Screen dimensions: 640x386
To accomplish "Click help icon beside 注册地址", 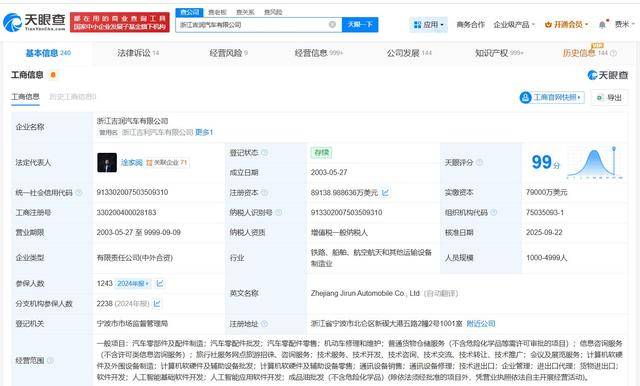I will pyautogui.click(x=264, y=324).
